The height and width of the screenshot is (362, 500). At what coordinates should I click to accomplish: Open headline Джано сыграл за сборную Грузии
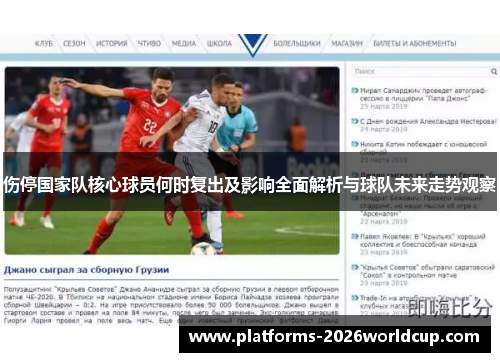(87, 270)
